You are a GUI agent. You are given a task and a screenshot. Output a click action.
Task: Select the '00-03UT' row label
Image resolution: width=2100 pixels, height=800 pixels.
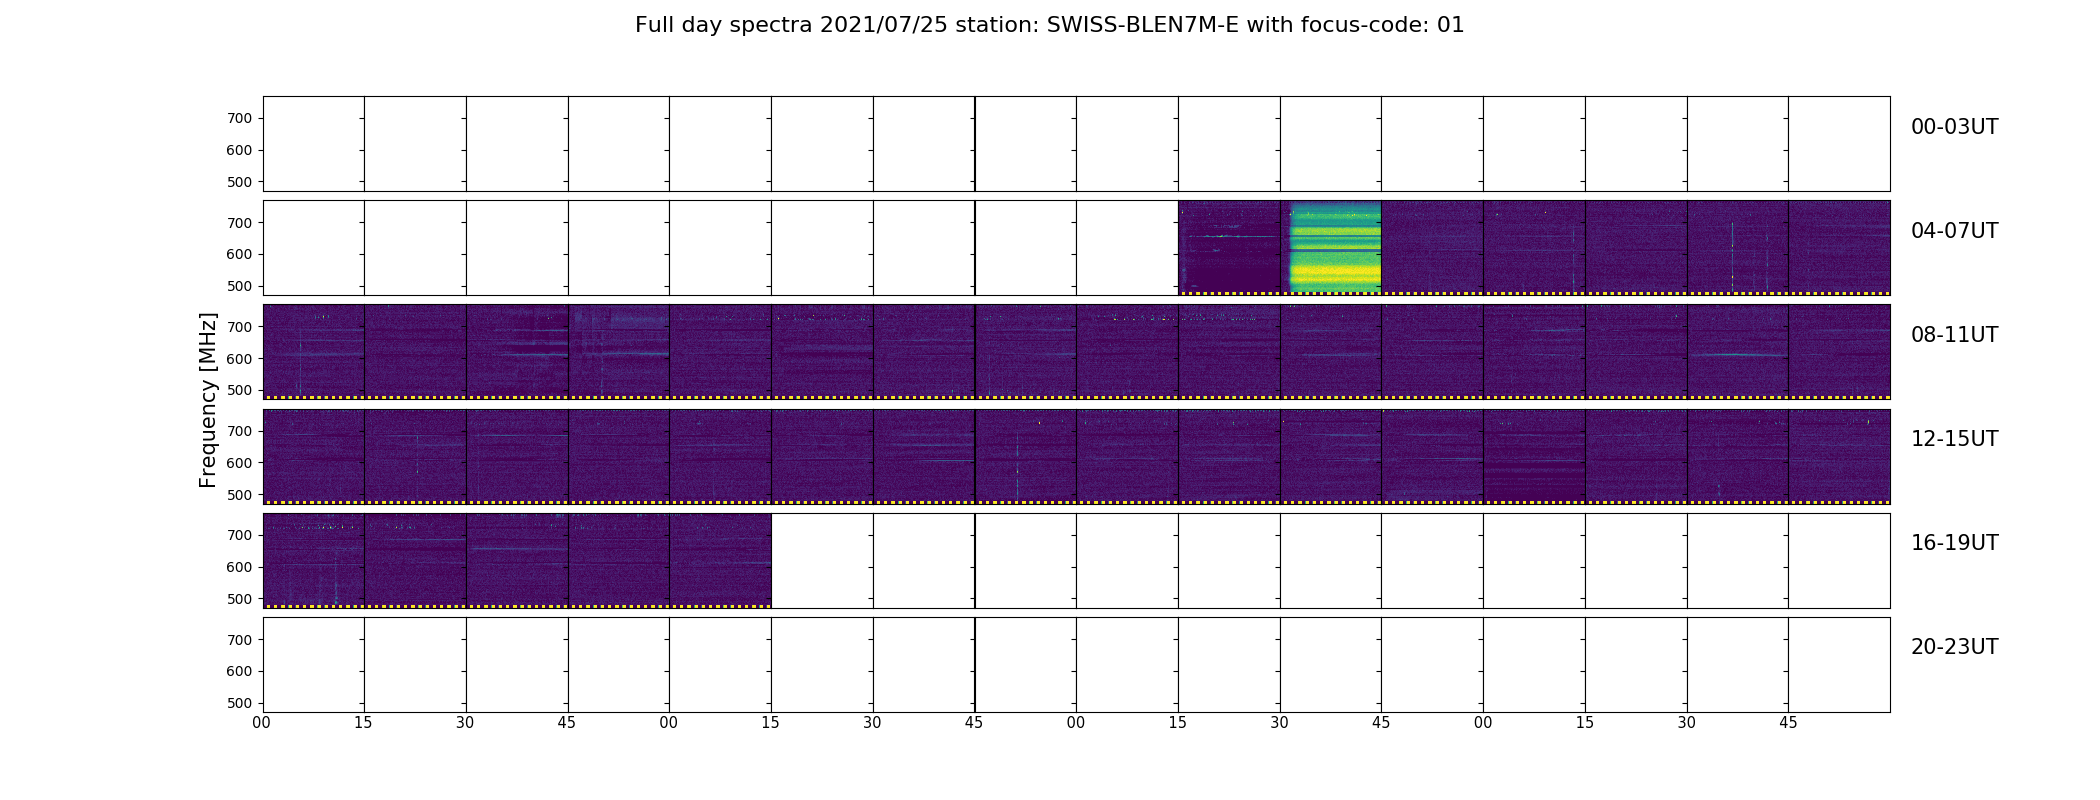point(1954,127)
